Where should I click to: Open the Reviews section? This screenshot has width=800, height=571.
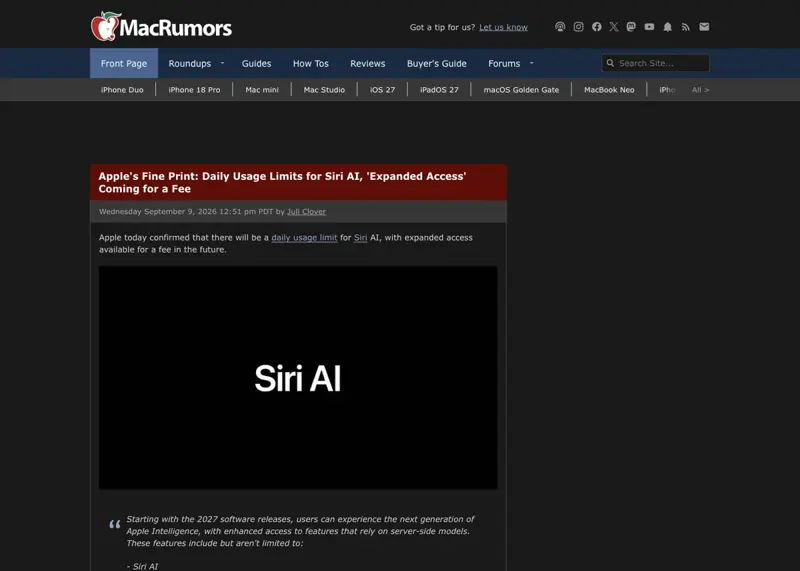[367, 63]
